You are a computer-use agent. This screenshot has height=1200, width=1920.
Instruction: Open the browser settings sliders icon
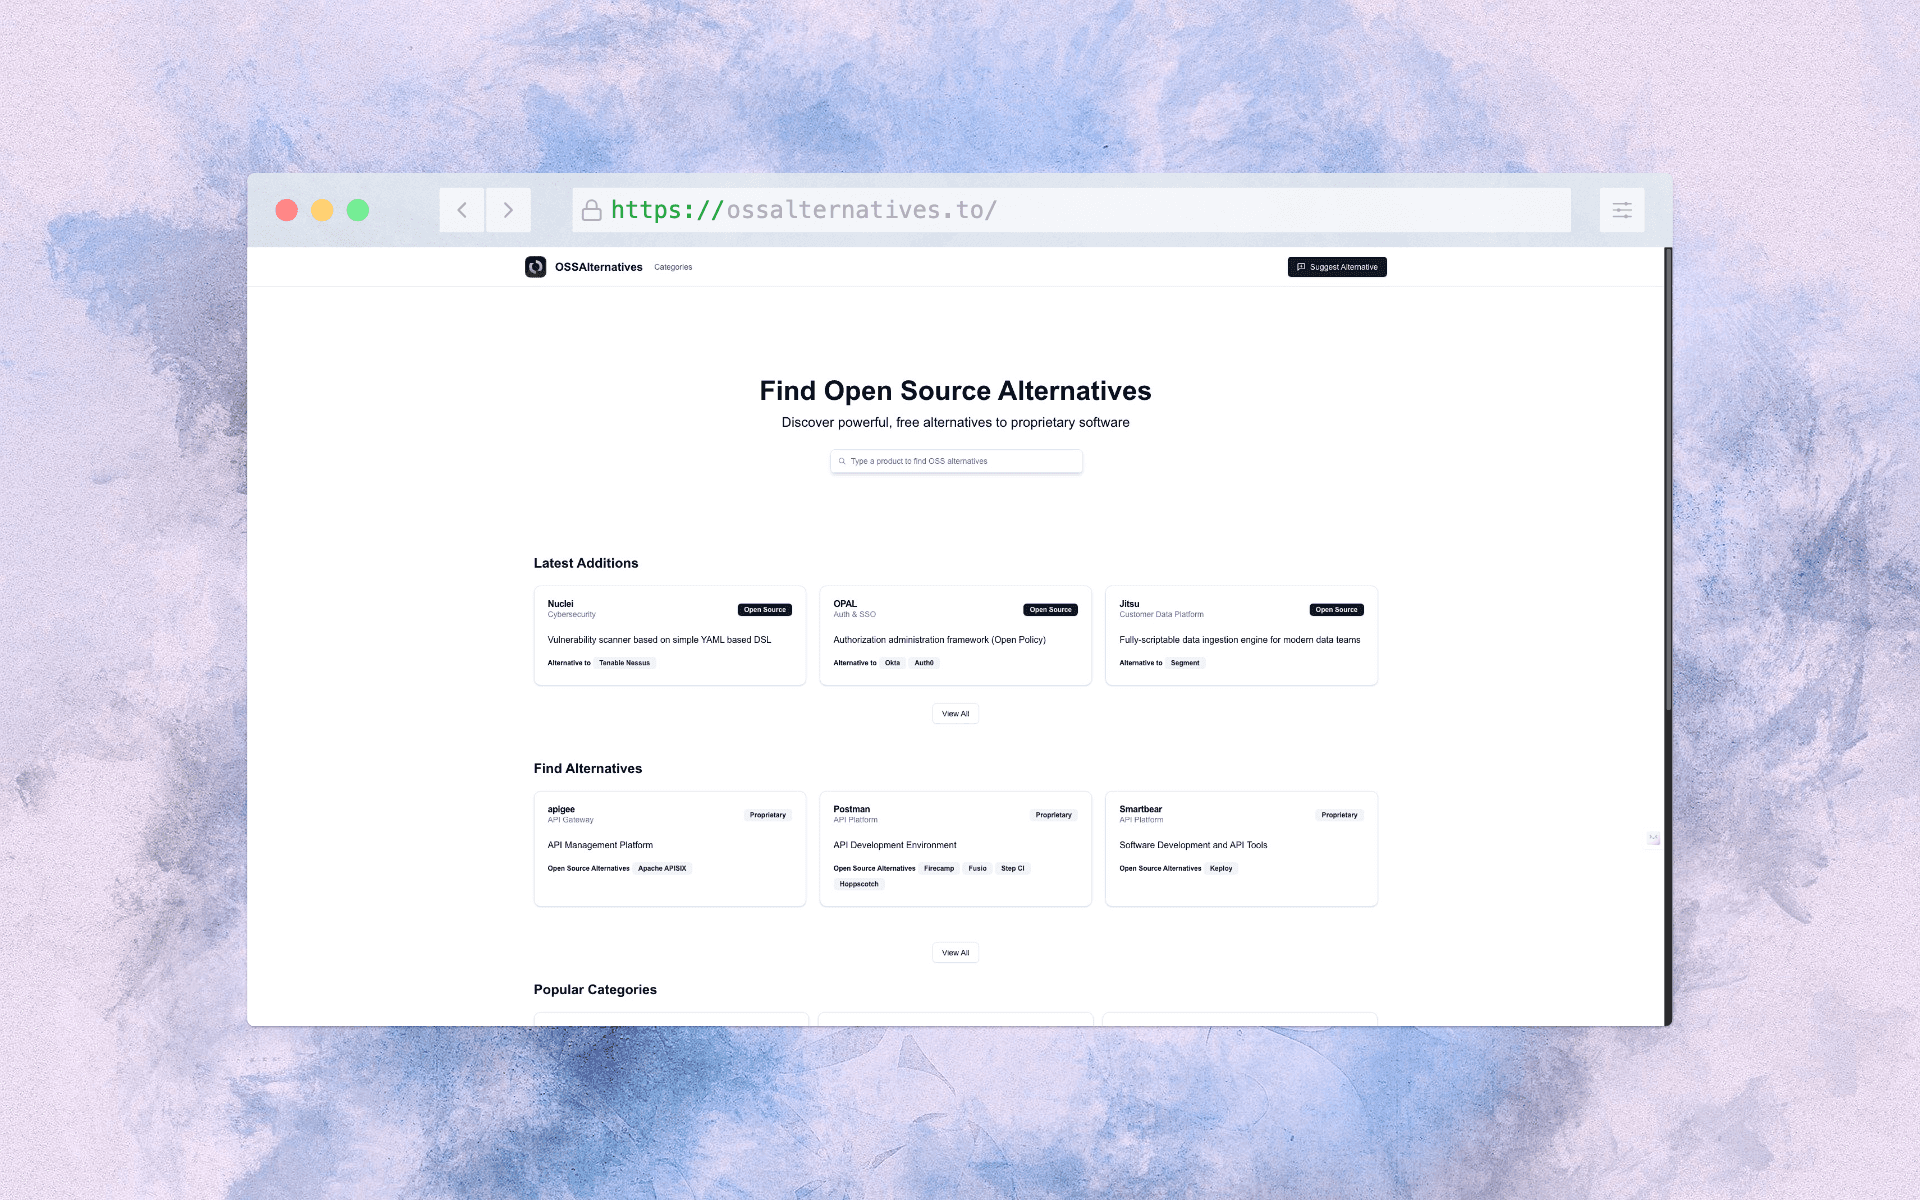1621,210
